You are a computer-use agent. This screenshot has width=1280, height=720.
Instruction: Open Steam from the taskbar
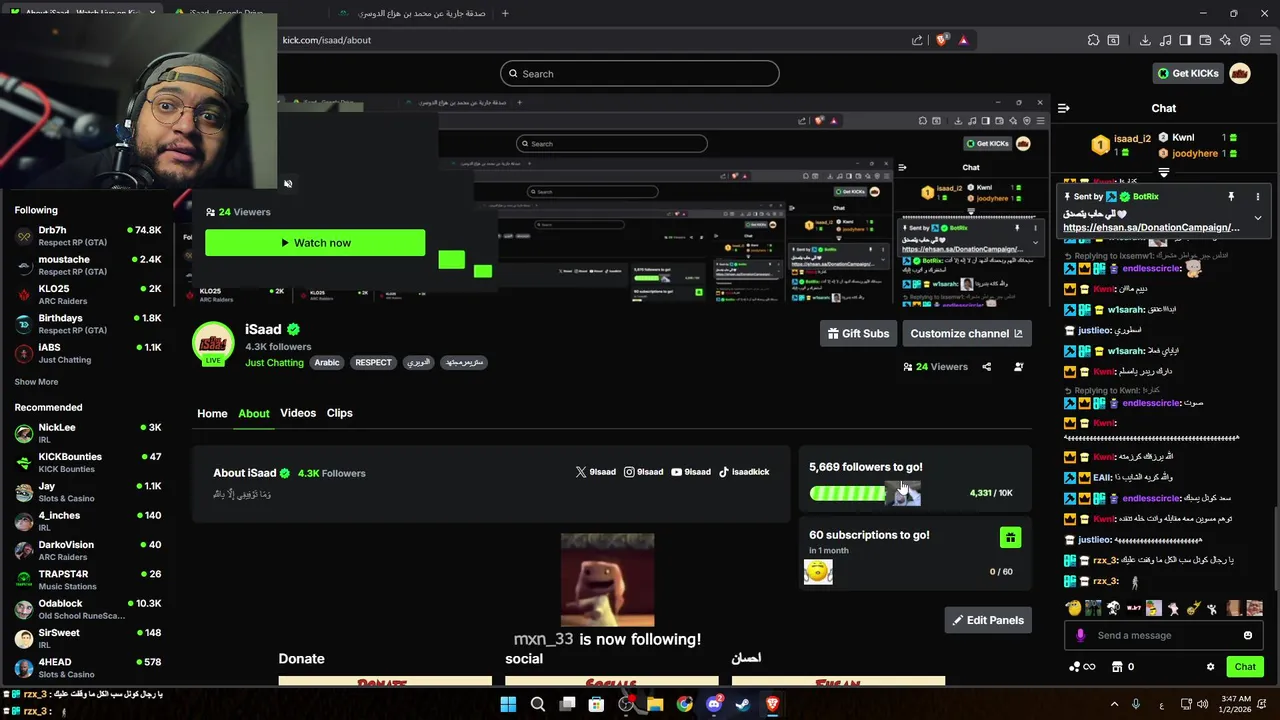click(743, 704)
